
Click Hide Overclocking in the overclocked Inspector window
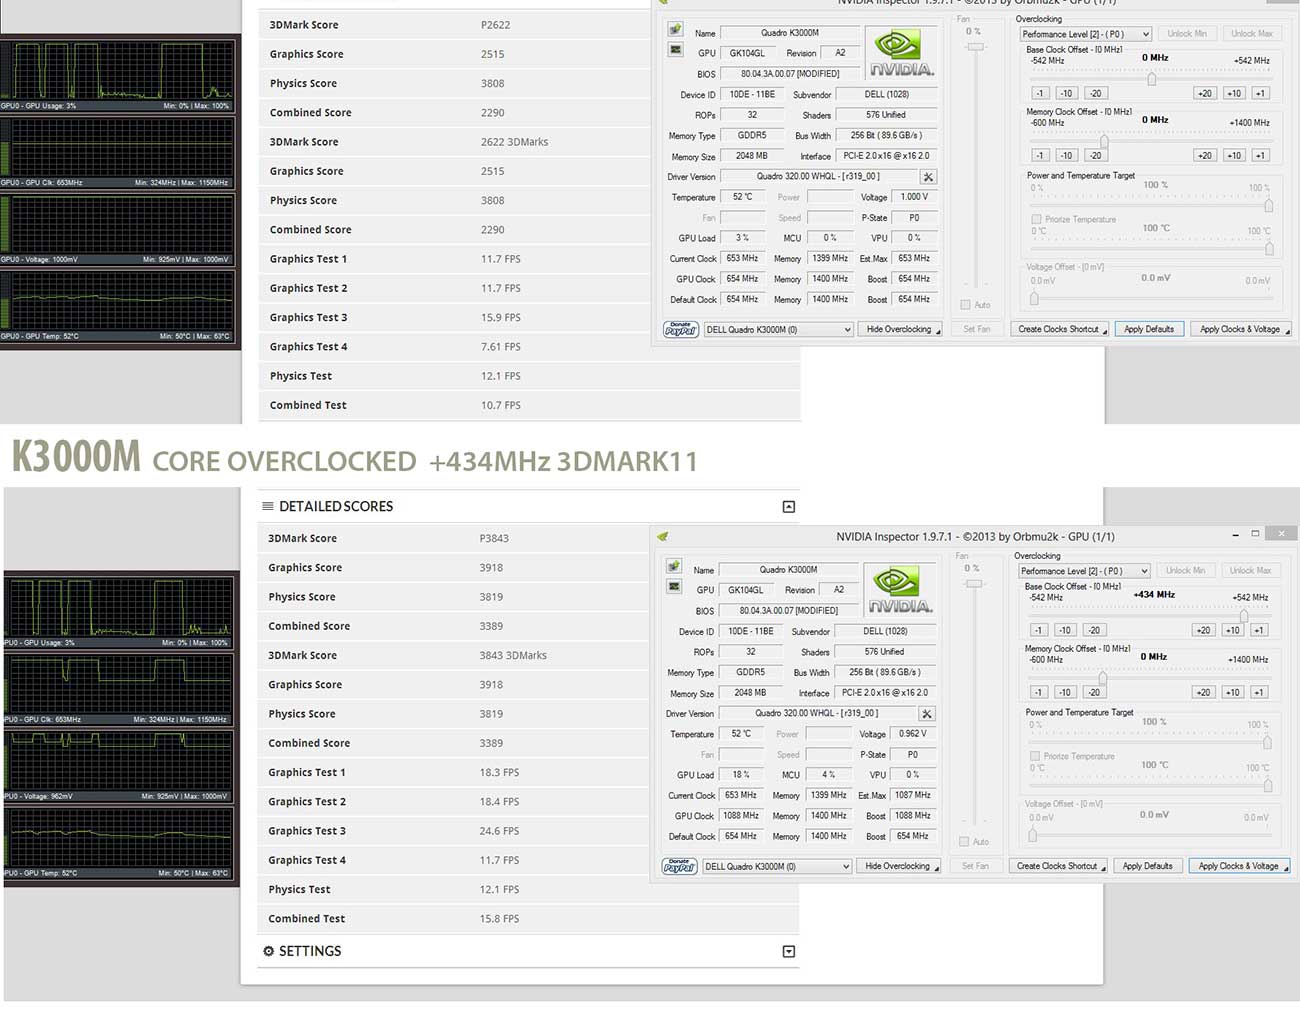(898, 867)
